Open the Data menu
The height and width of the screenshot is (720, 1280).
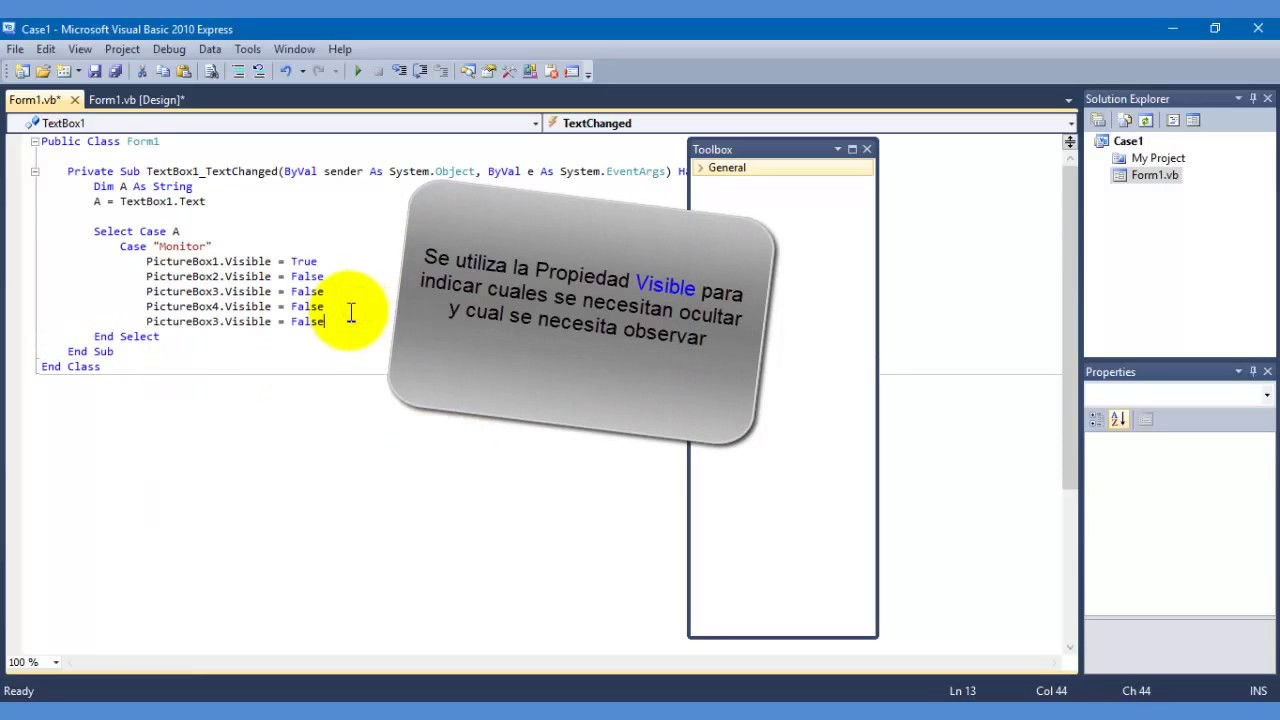[210, 49]
